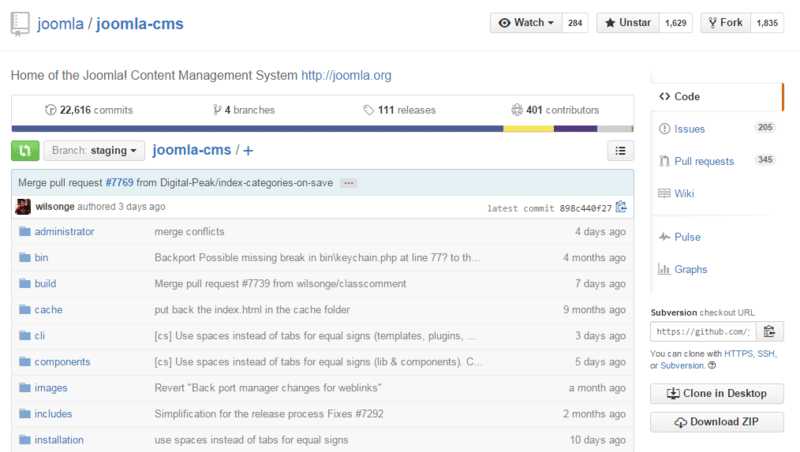The width and height of the screenshot is (800, 452).
Task: Click the commits history clock icon
Action: click(50, 110)
